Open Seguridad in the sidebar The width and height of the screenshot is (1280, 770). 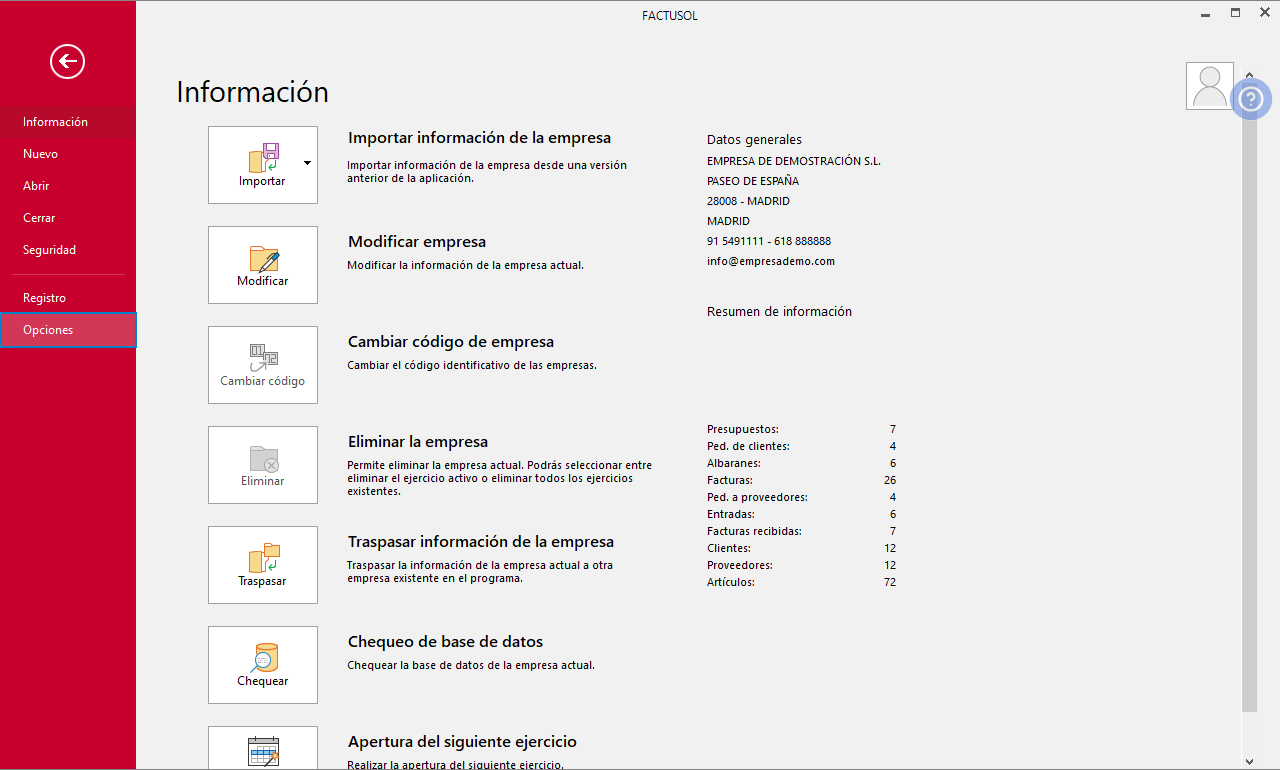[x=68, y=250]
